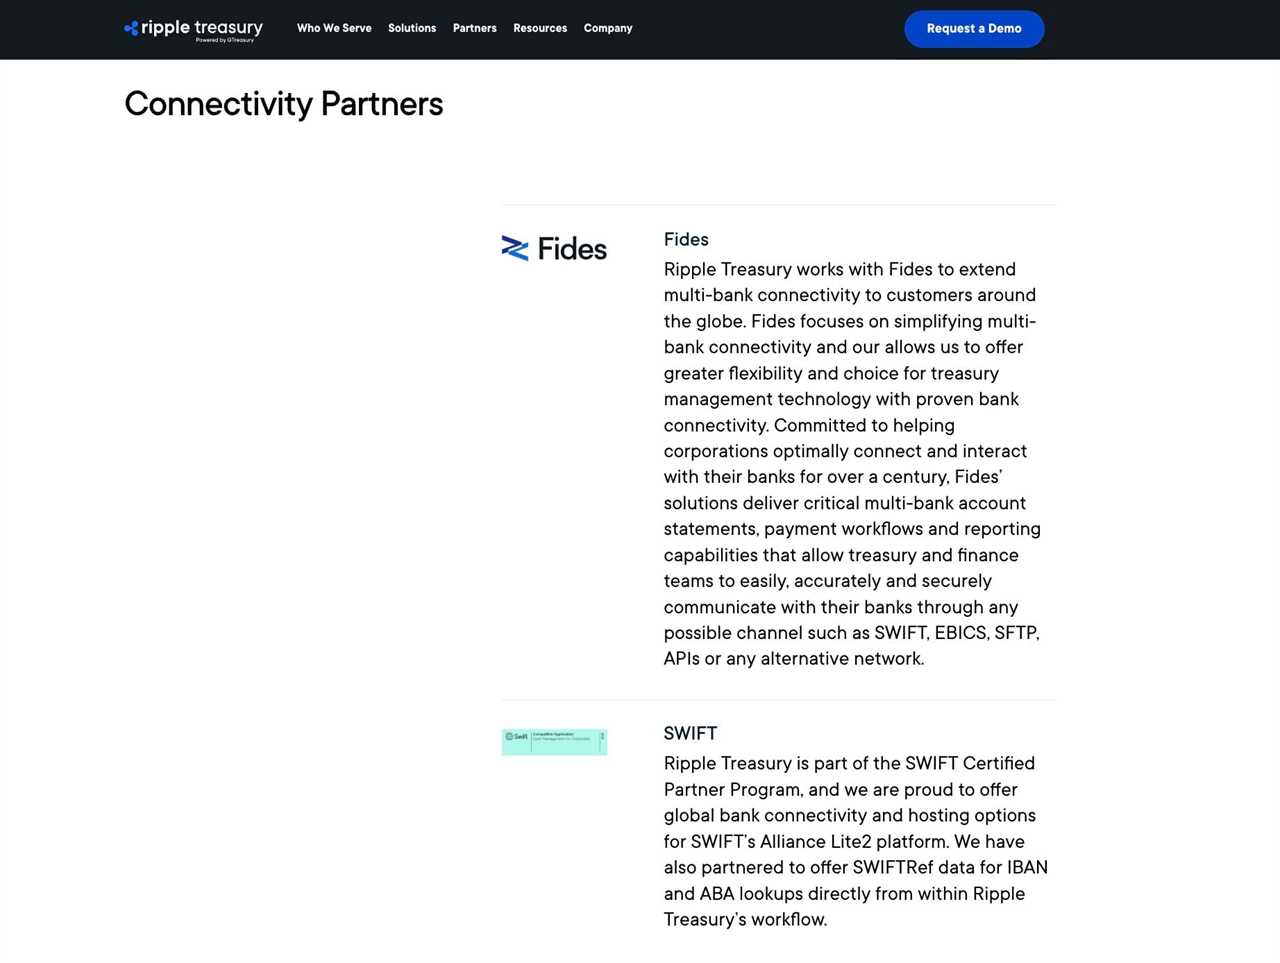Click the Fides zigzag logo symbol
This screenshot has height=963, width=1280.
pyautogui.click(x=514, y=248)
